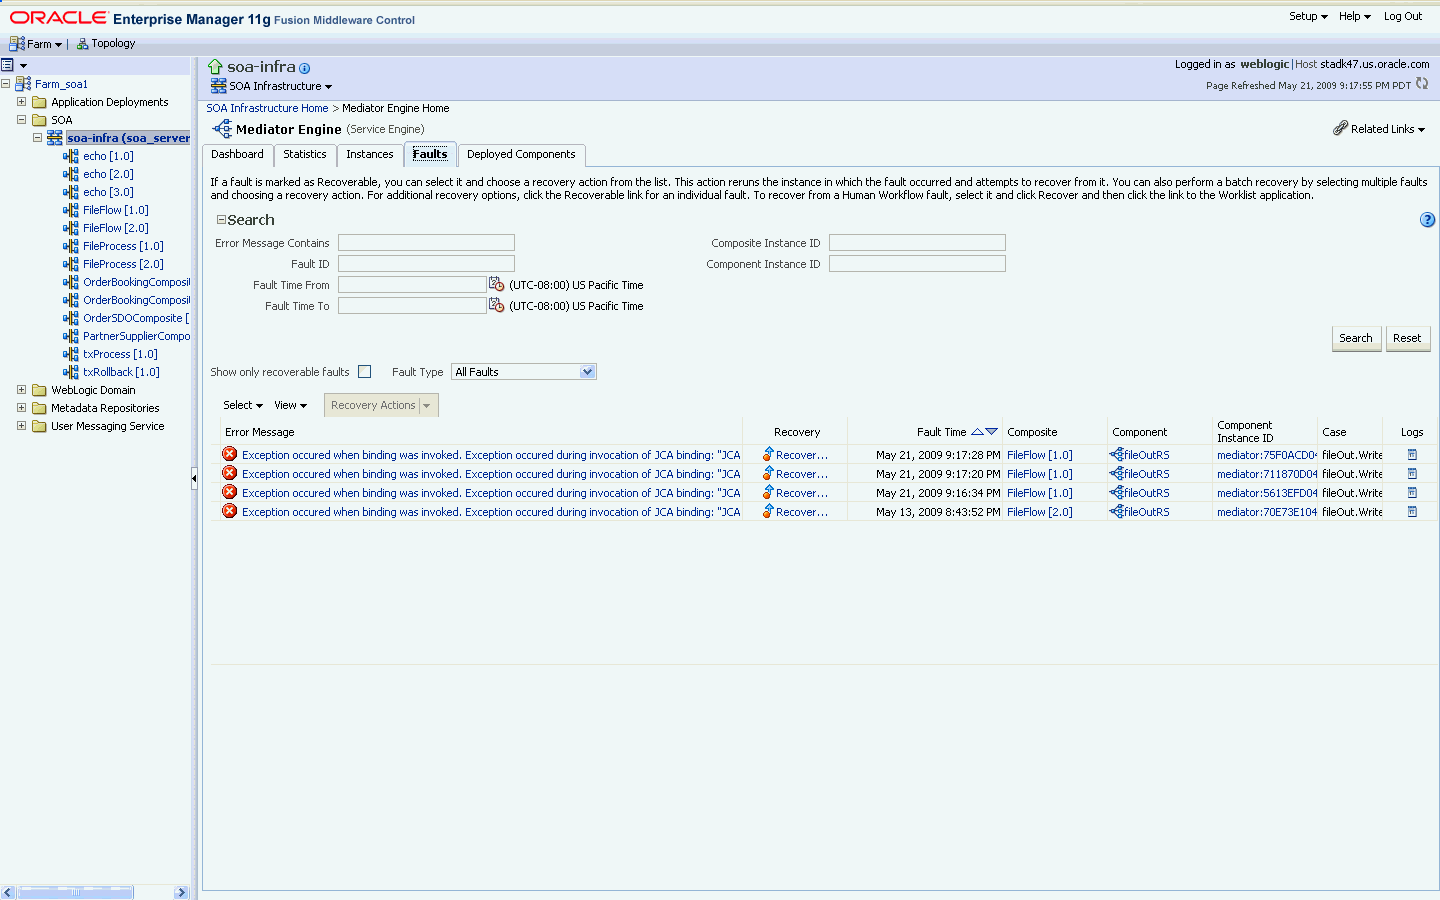
Task: Open the Fault Type dropdown
Action: point(589,371)
